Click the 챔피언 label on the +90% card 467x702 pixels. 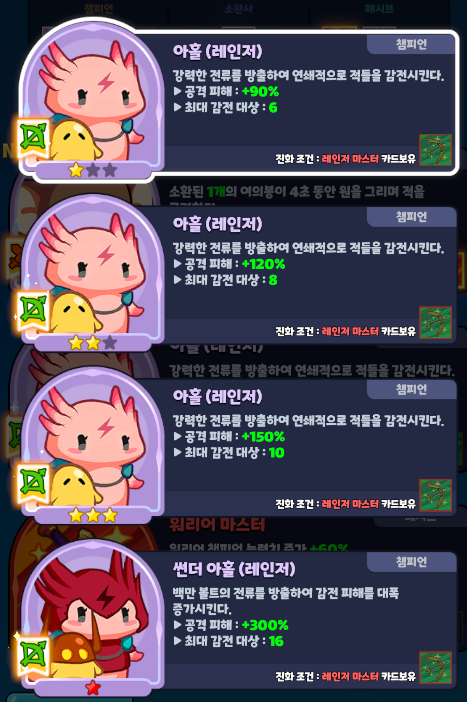[x=411, y=44]
